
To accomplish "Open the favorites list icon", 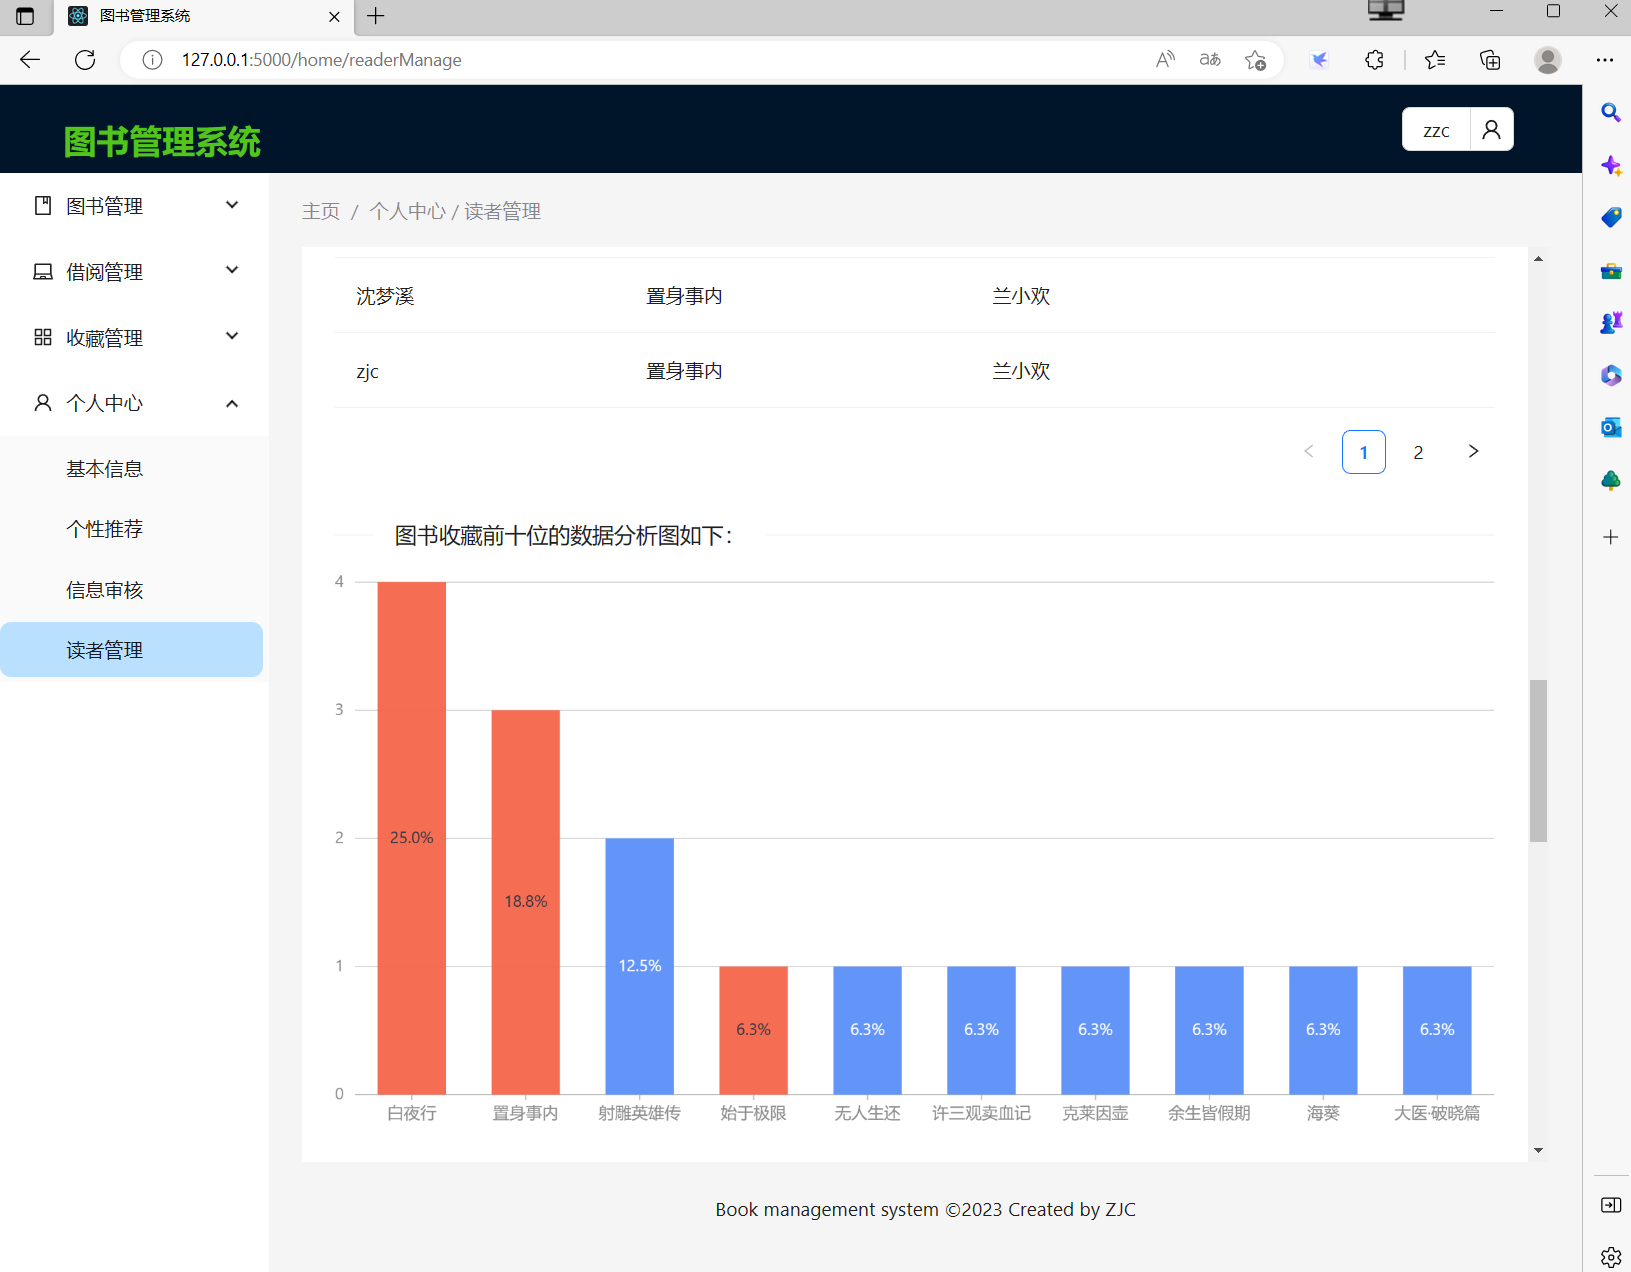I will (x=1435, y=60).
